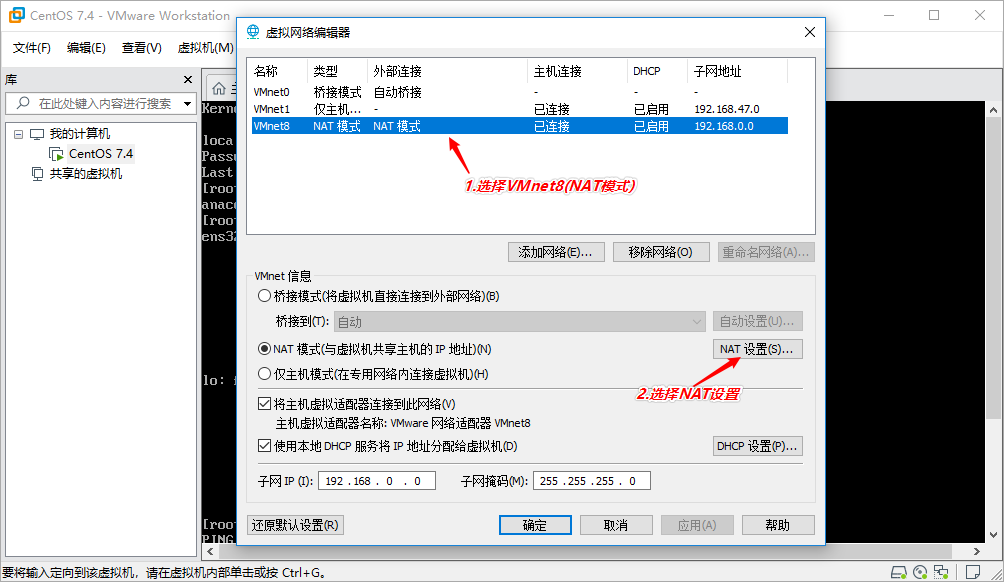Click the subnet mask input field
Screen dimensions: 1004x582
tap(592, 481)
